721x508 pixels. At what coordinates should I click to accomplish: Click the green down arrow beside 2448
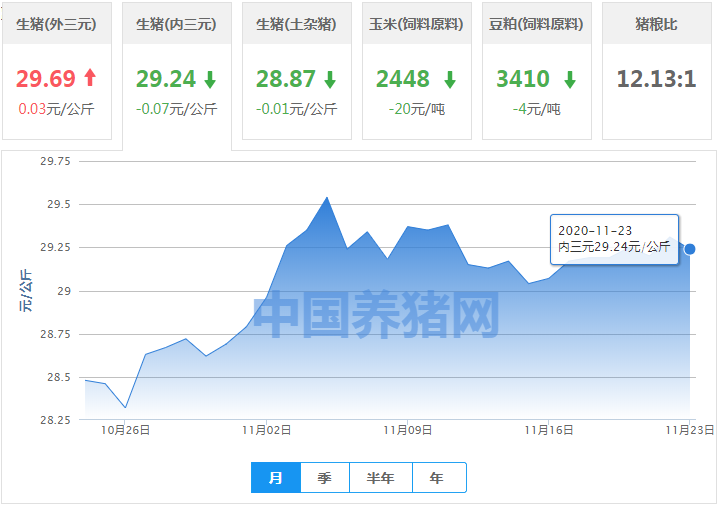tap(450, 79)
